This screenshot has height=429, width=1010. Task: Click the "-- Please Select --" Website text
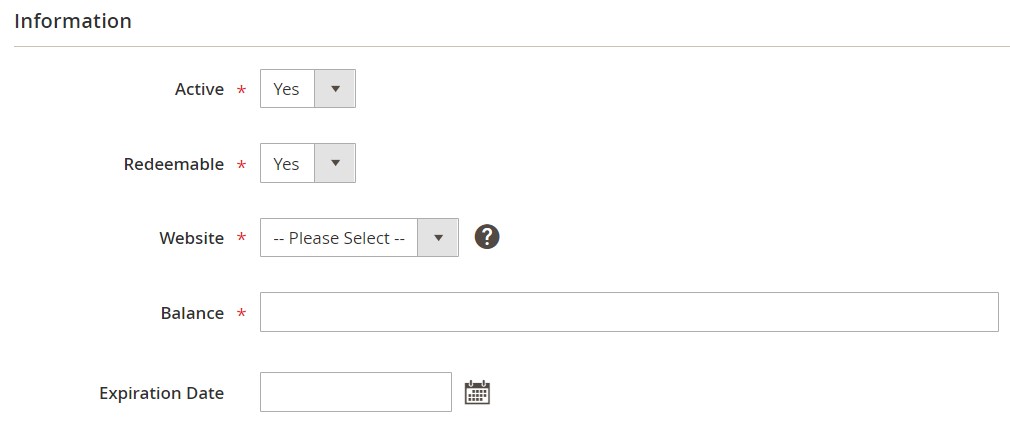tap(338, 238)
